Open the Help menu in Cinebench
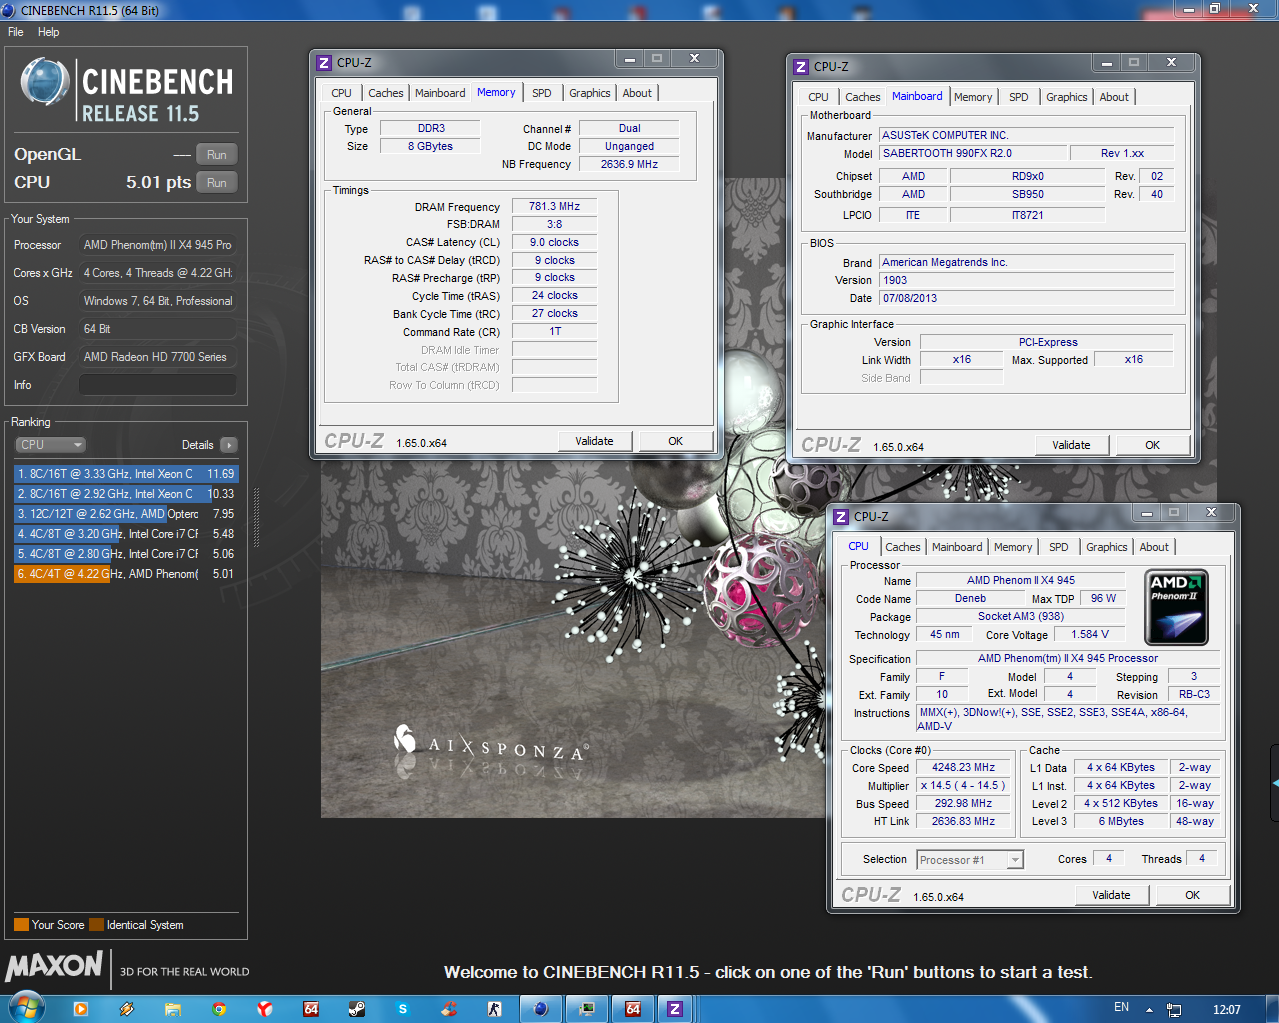Image resolution: width=1279 pixels, height=1023 pixels. (48, 32)
